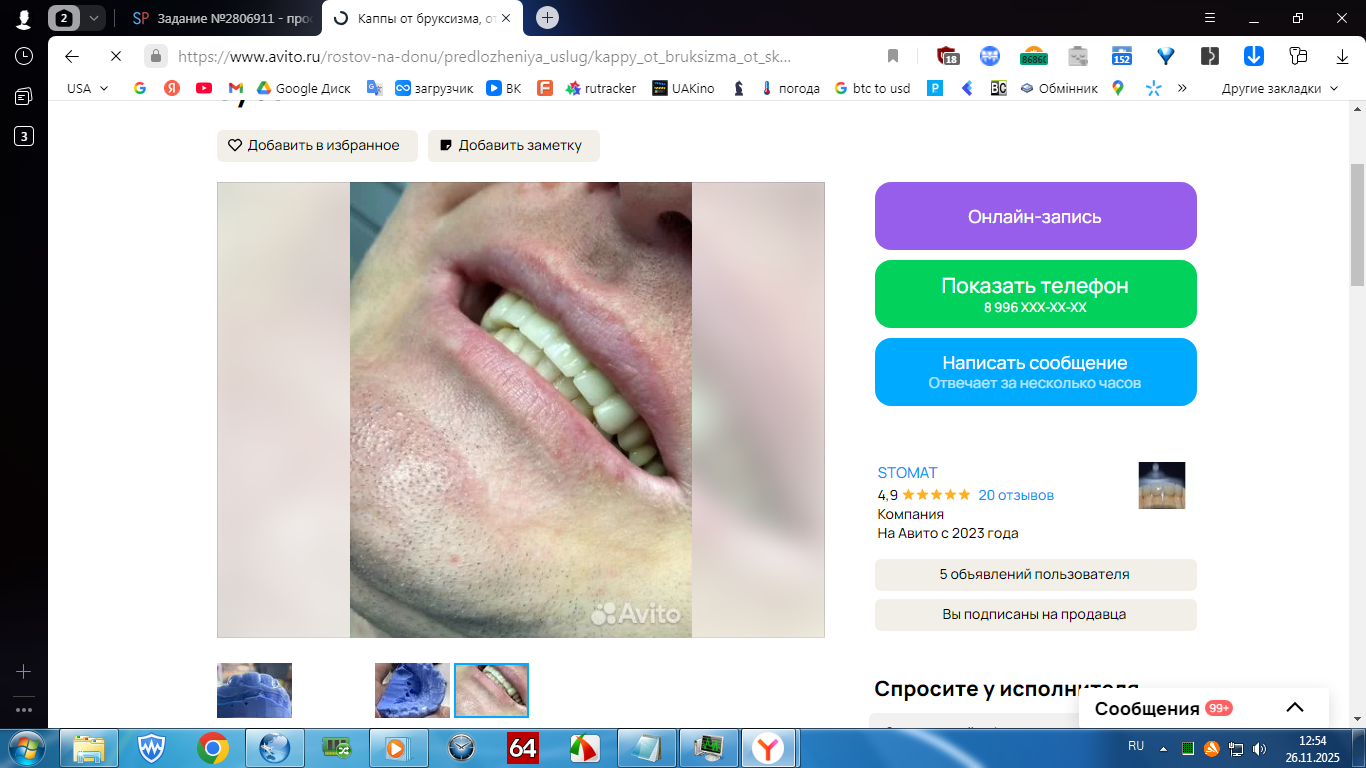The width and height of the screenshot is (1366, 768).
Task: Toggle Вы подписаны на продавца subscription
Action: tap(1035, 615)
